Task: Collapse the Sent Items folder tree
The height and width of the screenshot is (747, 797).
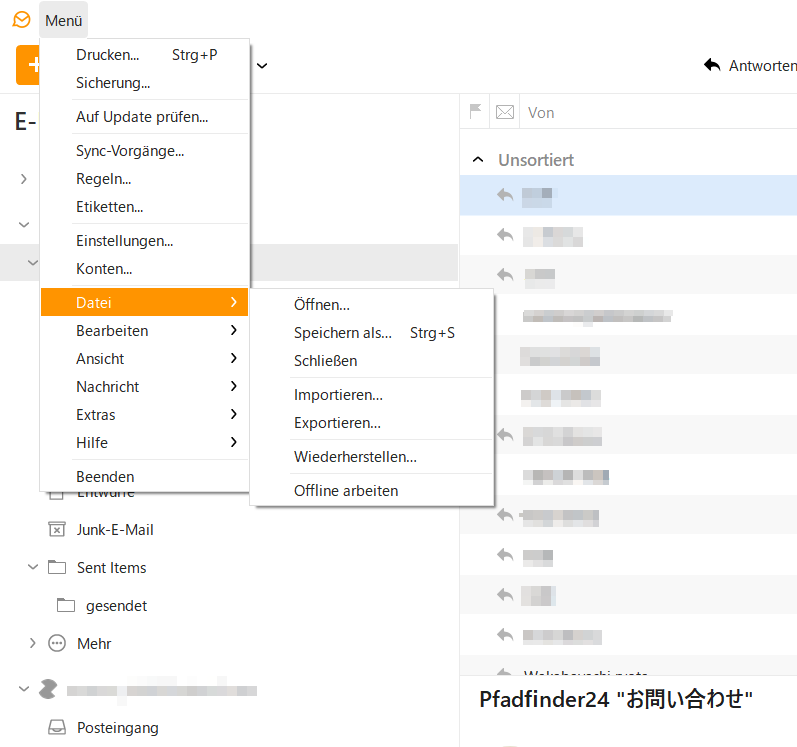Action: pyautogui.click(x=32, y=567)
